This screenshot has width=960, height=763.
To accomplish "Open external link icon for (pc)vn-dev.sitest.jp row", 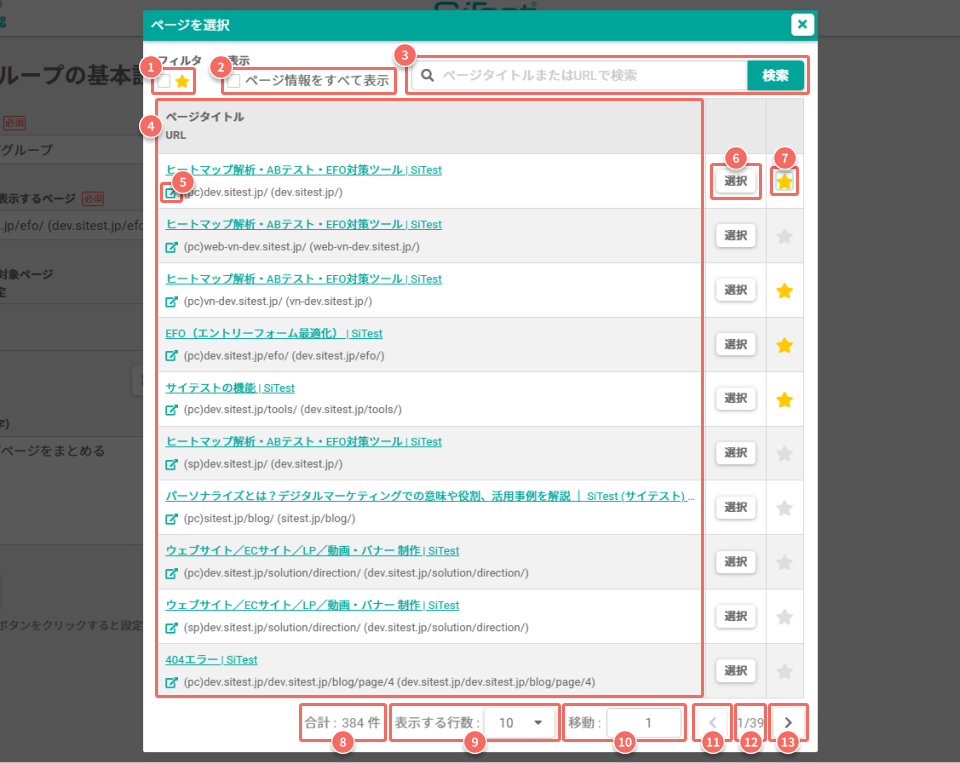I will coord(171,302).
